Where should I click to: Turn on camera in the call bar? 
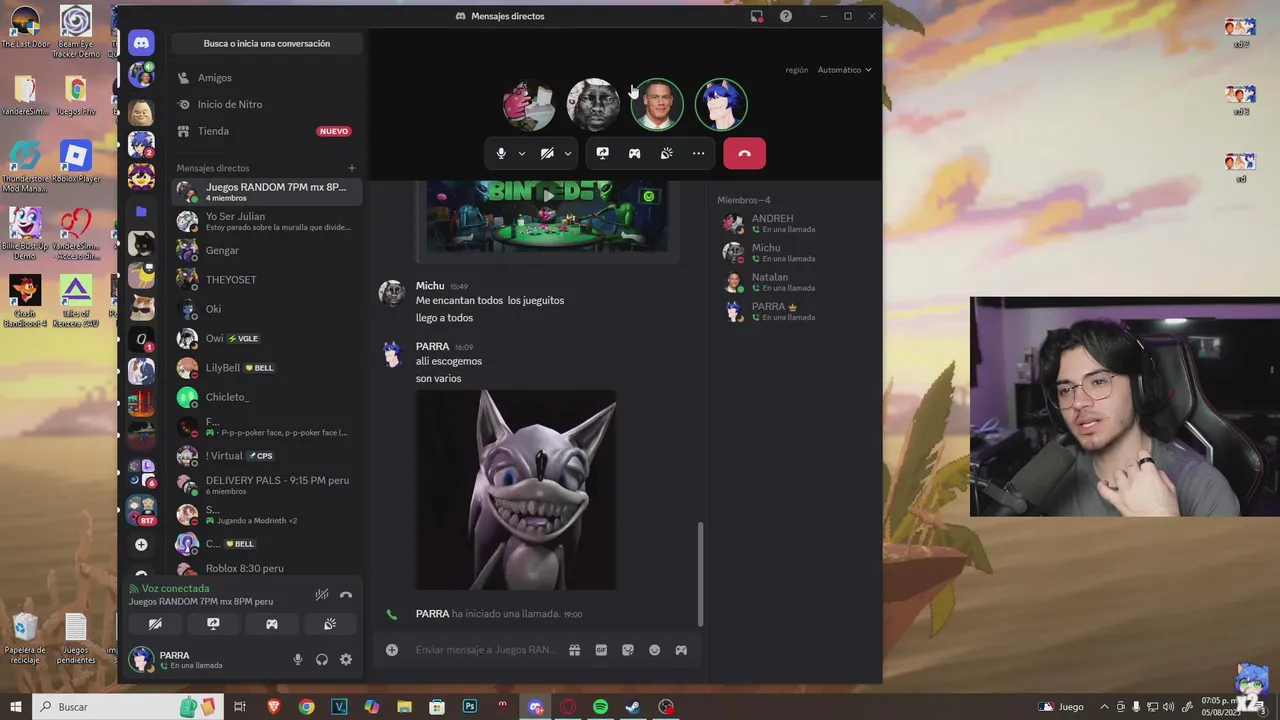click(x=547, y=153)
